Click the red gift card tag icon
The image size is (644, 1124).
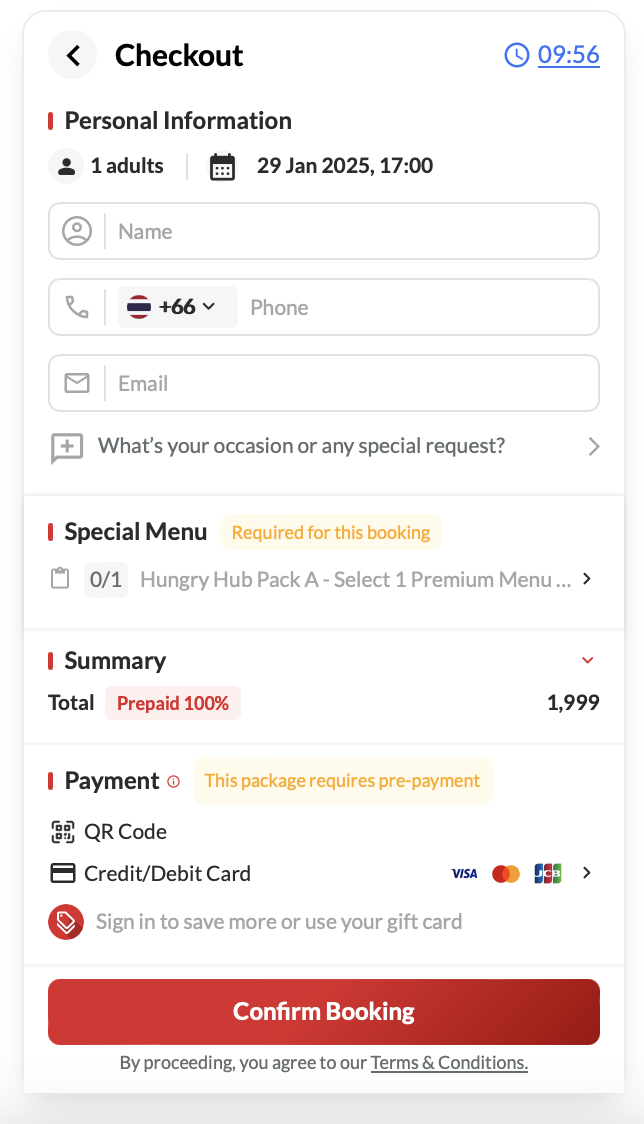pyautogui.click(x=66, y=922)
